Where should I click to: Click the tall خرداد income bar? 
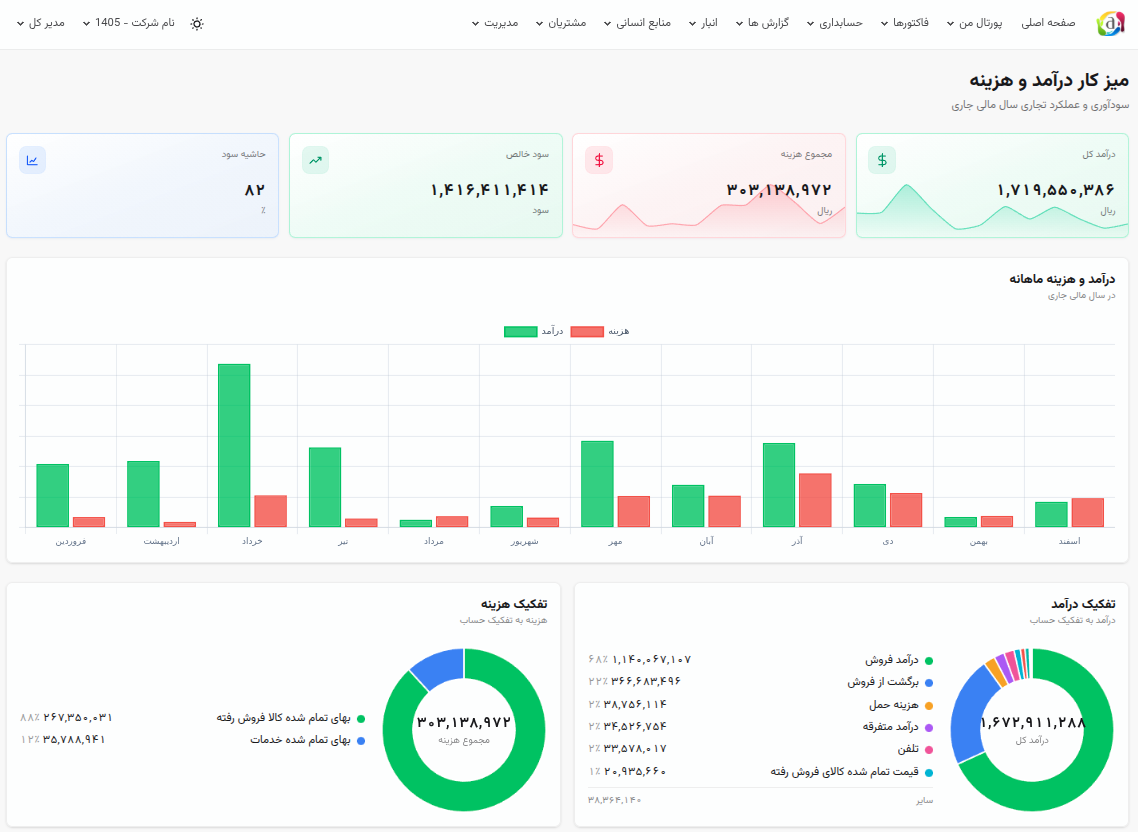(234, 445)
